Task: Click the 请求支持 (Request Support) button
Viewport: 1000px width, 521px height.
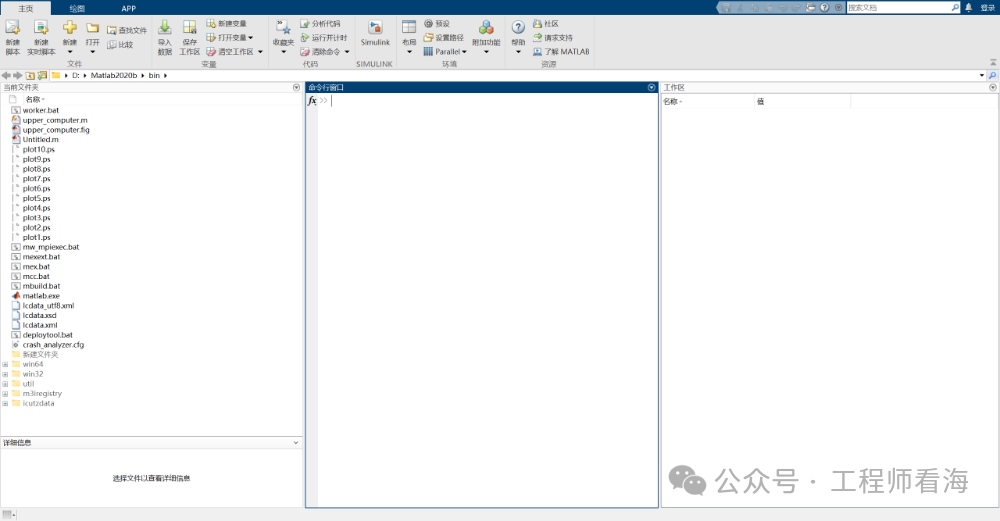Action: click(552, 38)
